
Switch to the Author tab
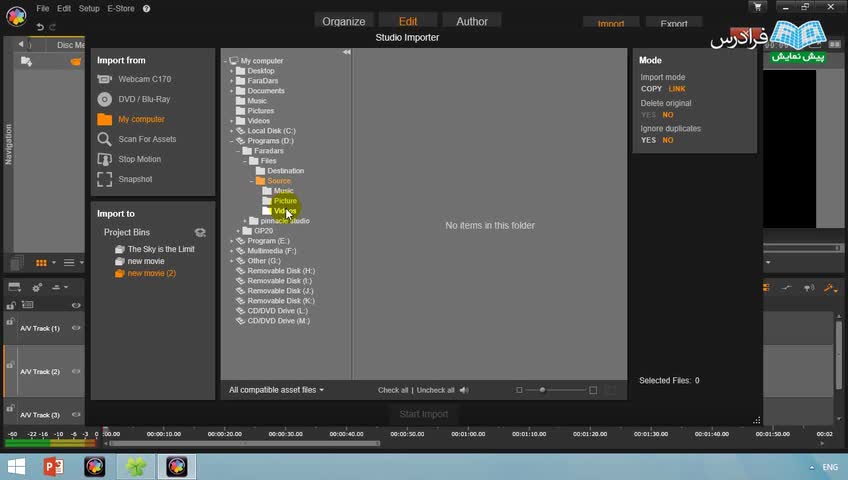(472, 21)
